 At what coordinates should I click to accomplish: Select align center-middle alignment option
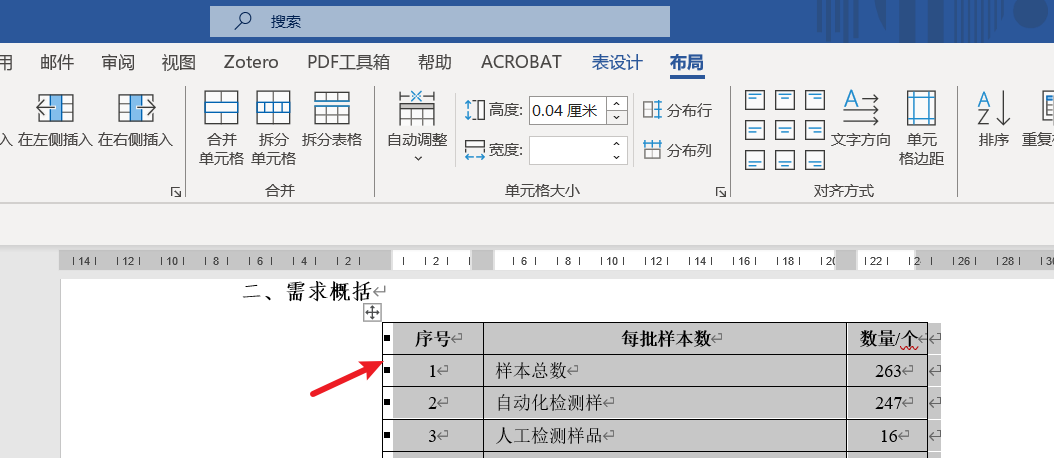point(786,130)
